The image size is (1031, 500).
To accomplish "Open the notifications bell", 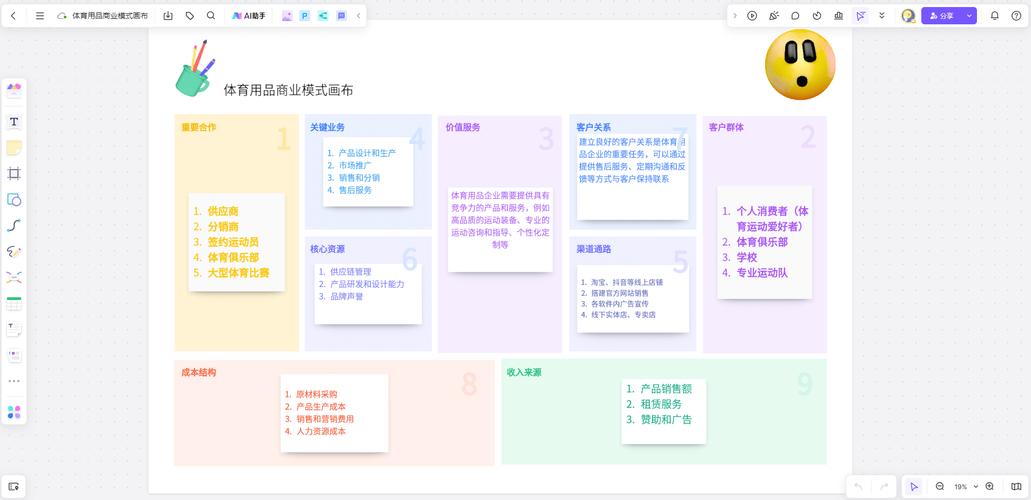I will 995,16.
